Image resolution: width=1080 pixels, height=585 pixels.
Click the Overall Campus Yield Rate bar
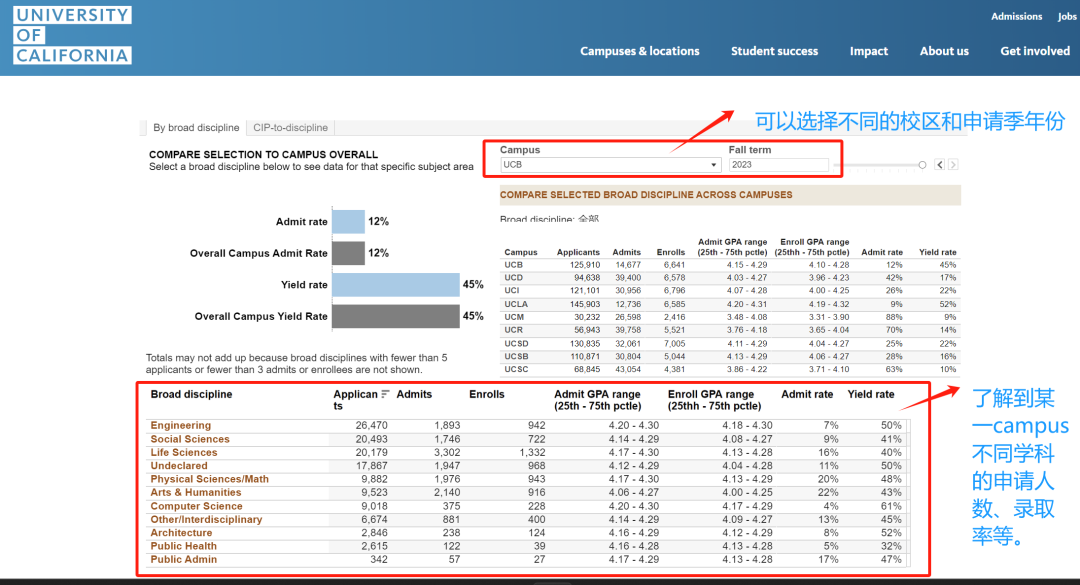[395, 317]
